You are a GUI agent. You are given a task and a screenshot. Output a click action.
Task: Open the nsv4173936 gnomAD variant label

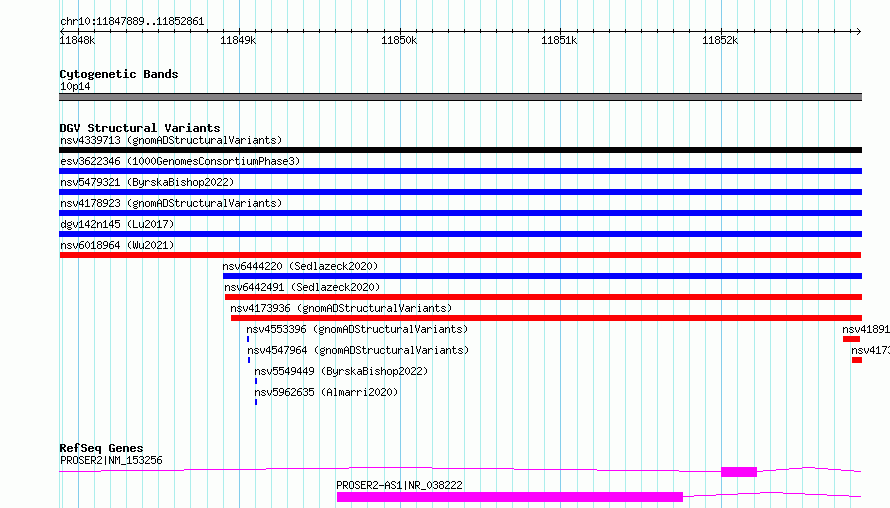click(x=341, y=308)
